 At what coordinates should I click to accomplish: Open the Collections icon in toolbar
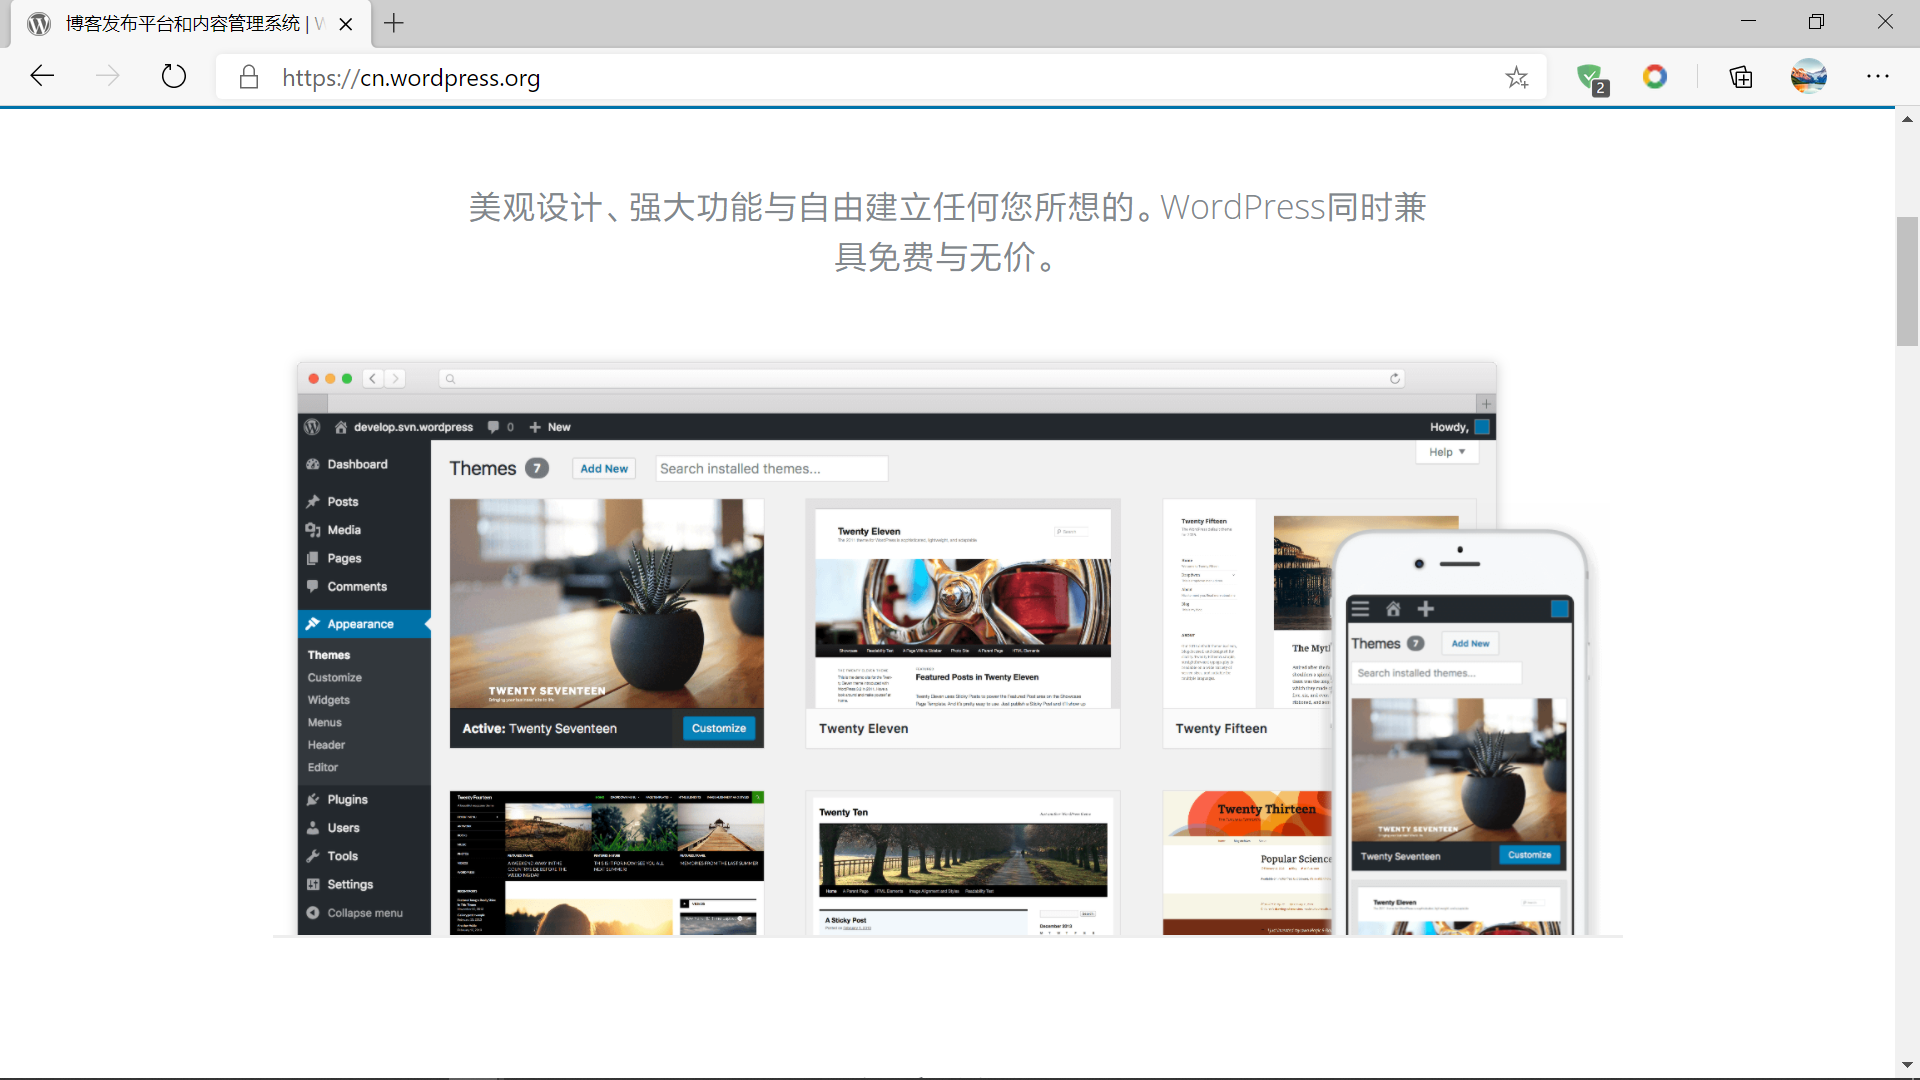(x=1741, y=77)
